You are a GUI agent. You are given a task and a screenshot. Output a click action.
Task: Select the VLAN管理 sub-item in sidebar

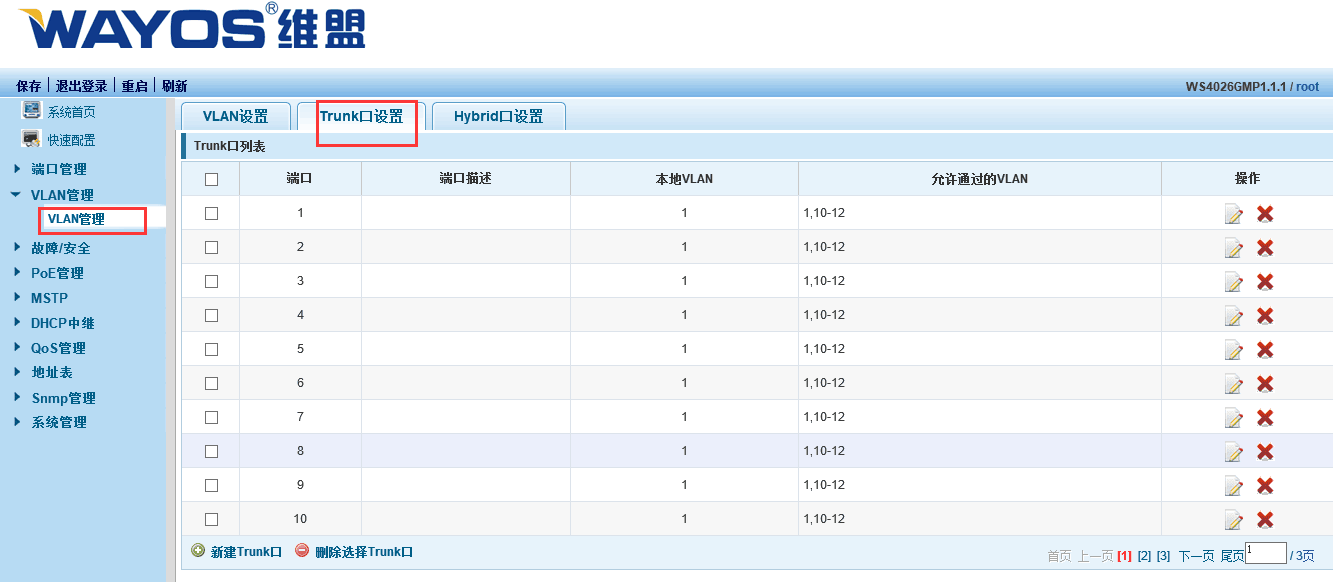pyautogui.click(x=76, y=219)
